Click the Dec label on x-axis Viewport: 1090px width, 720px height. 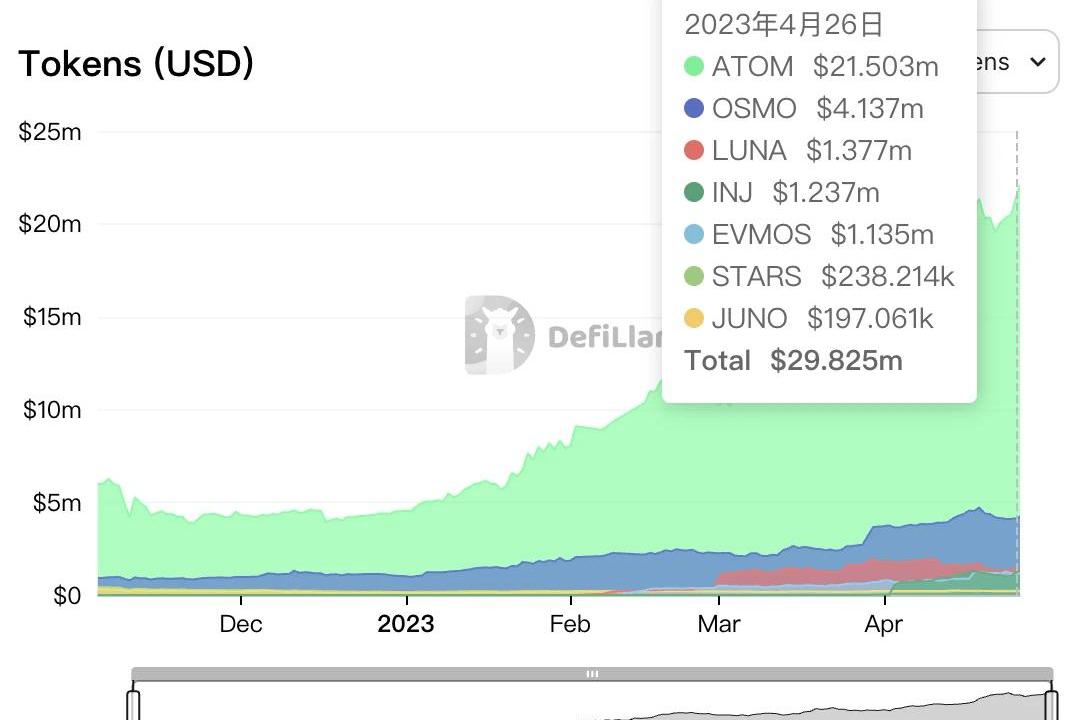[241, 625]
